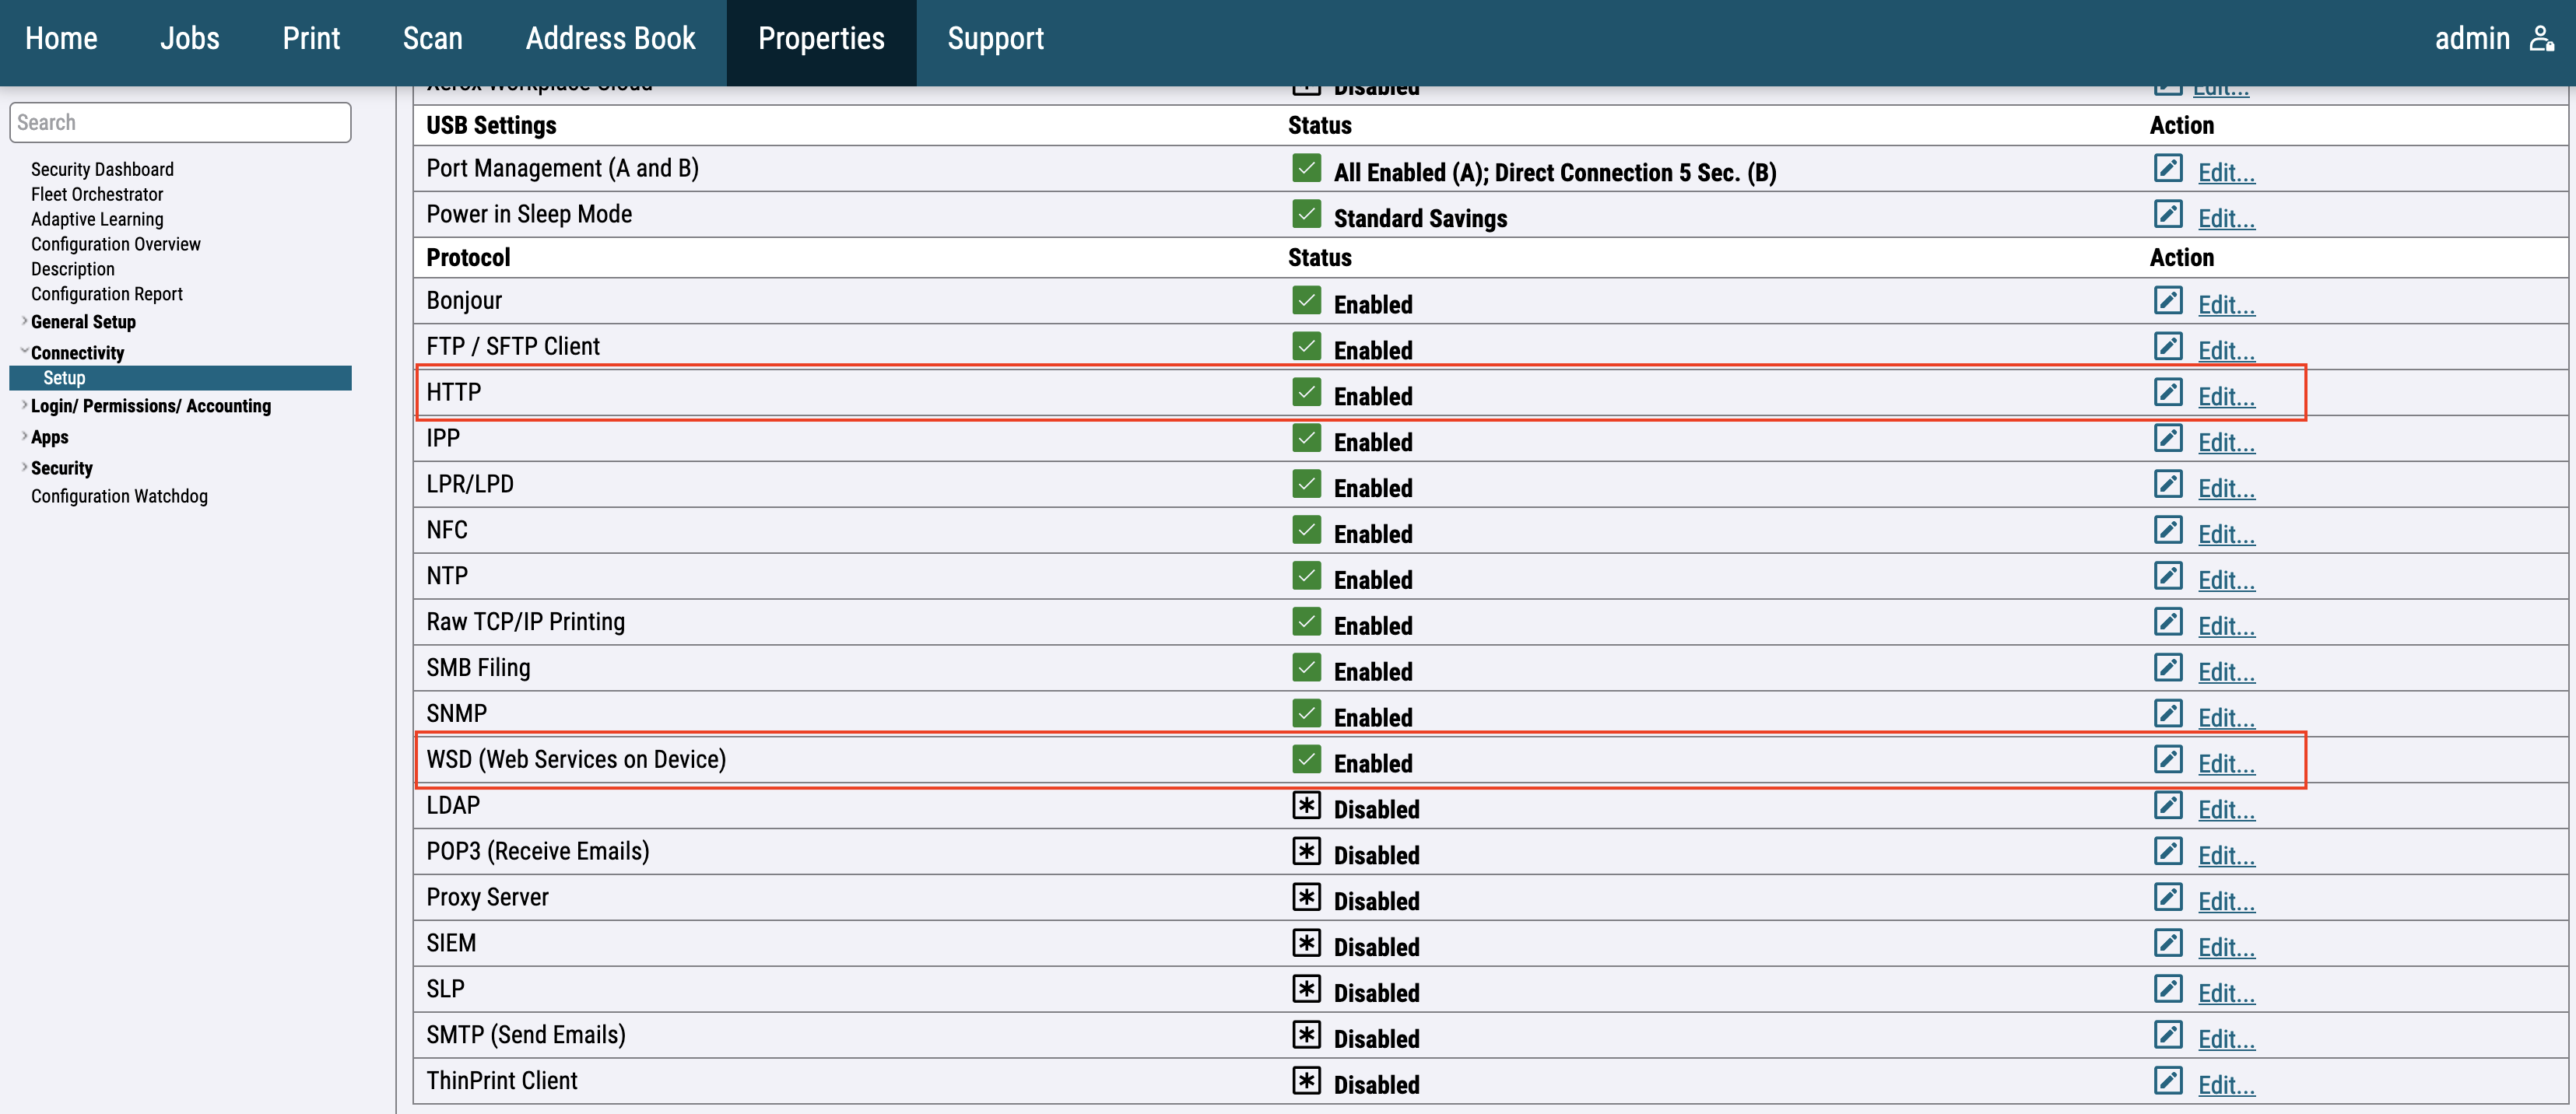Image resolution: width=2576 pixels, height=1114 pixels.
Task: Click the green Enabled checkmark for IPP
Action: pyautogui.click(x=1306, y=438)
